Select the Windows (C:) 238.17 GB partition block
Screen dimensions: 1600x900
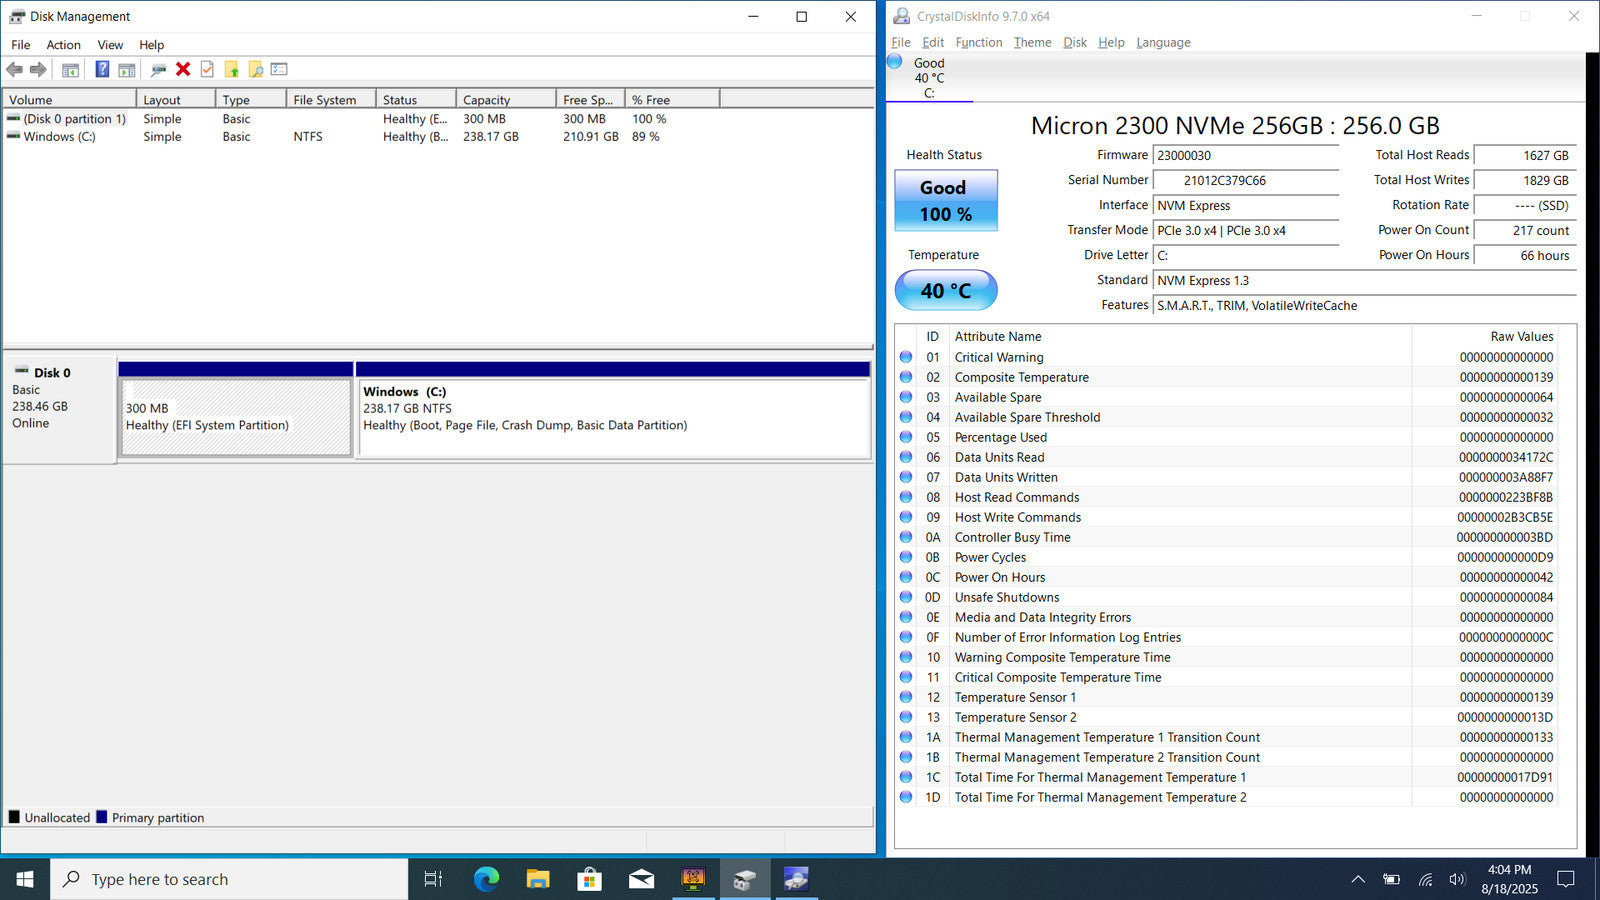(612, 418)
